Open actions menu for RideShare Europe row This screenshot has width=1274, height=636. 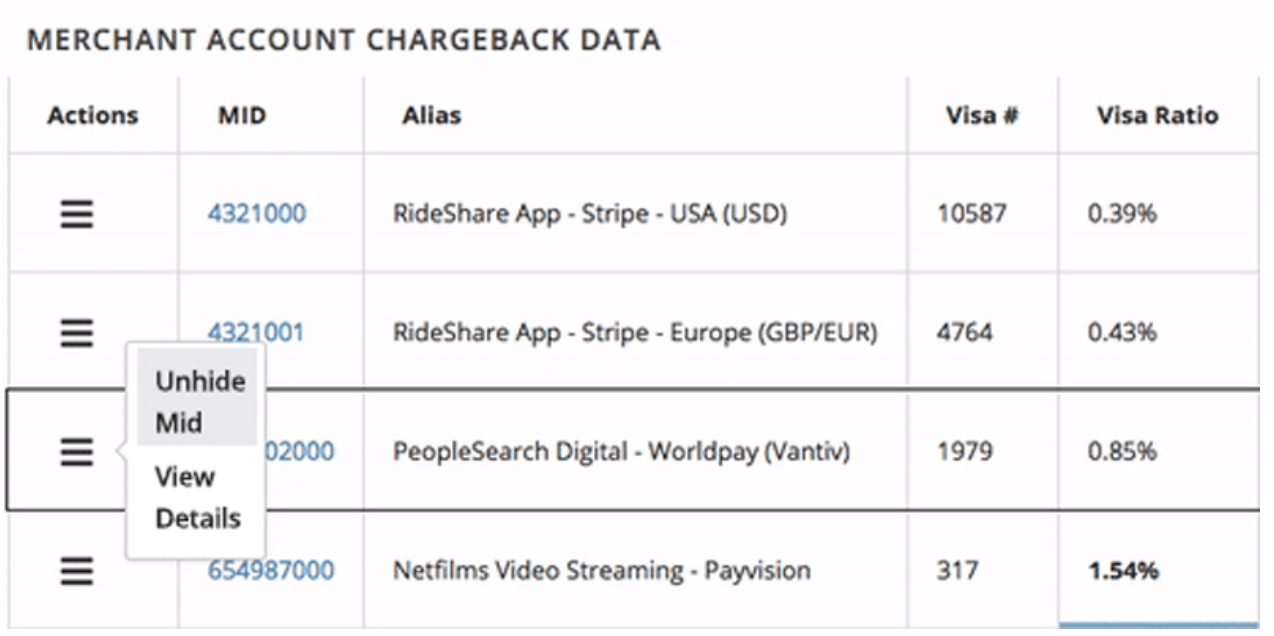point(77,332)
